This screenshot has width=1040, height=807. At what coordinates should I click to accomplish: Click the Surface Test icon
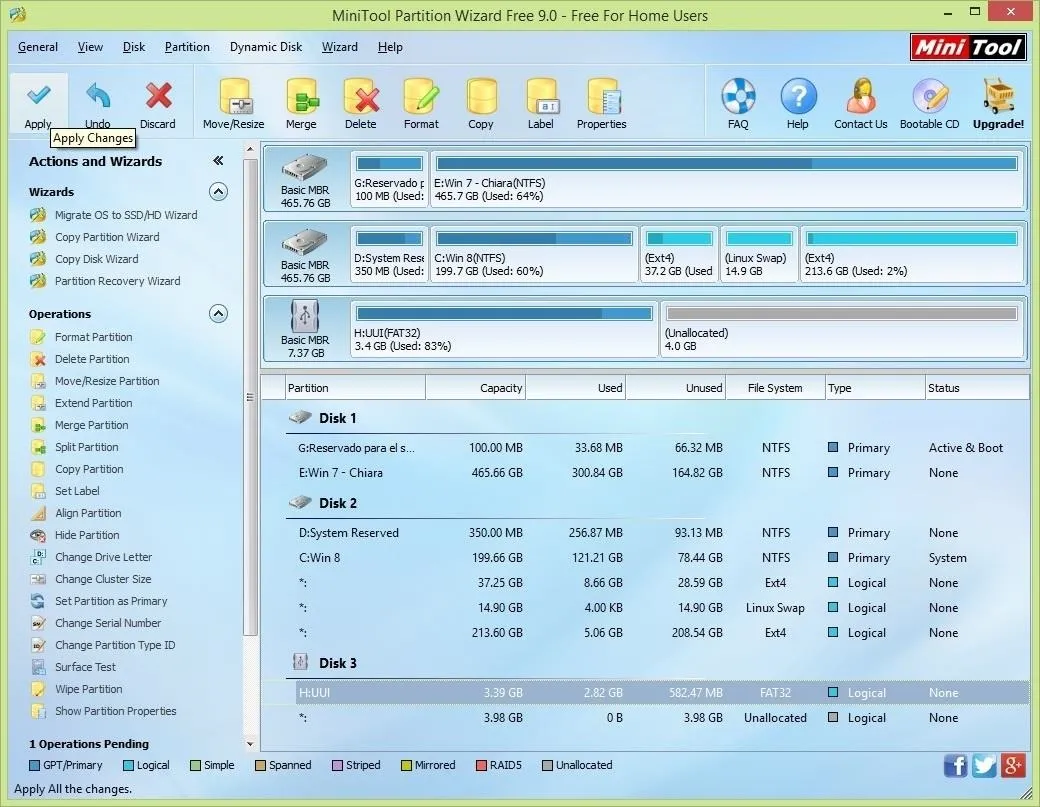pyautogui.click(x=38, y=667)
